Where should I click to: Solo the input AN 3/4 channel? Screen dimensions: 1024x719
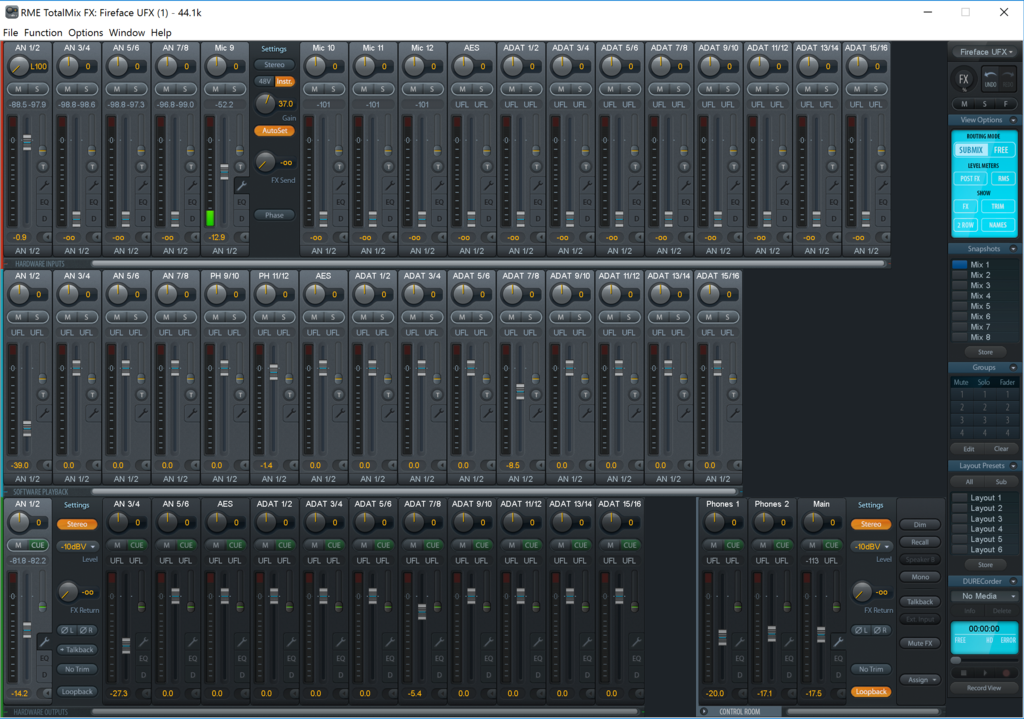(86, 89)
